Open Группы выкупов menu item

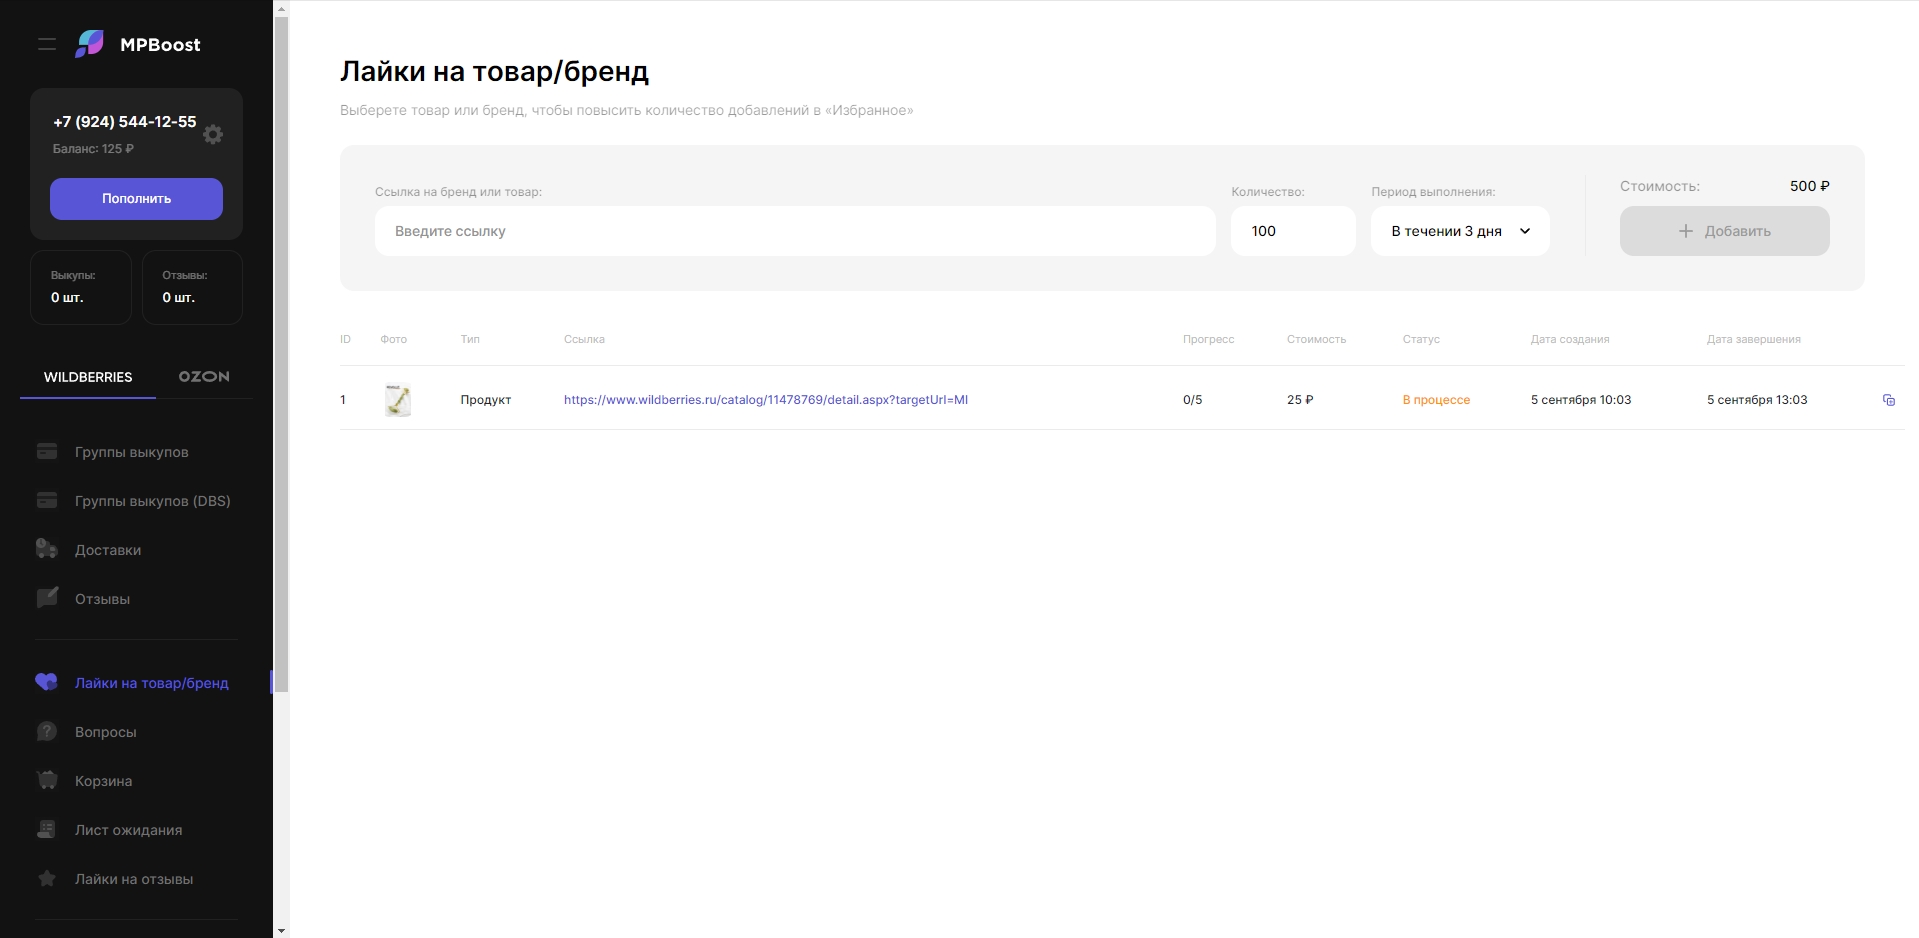pos(132,452)
